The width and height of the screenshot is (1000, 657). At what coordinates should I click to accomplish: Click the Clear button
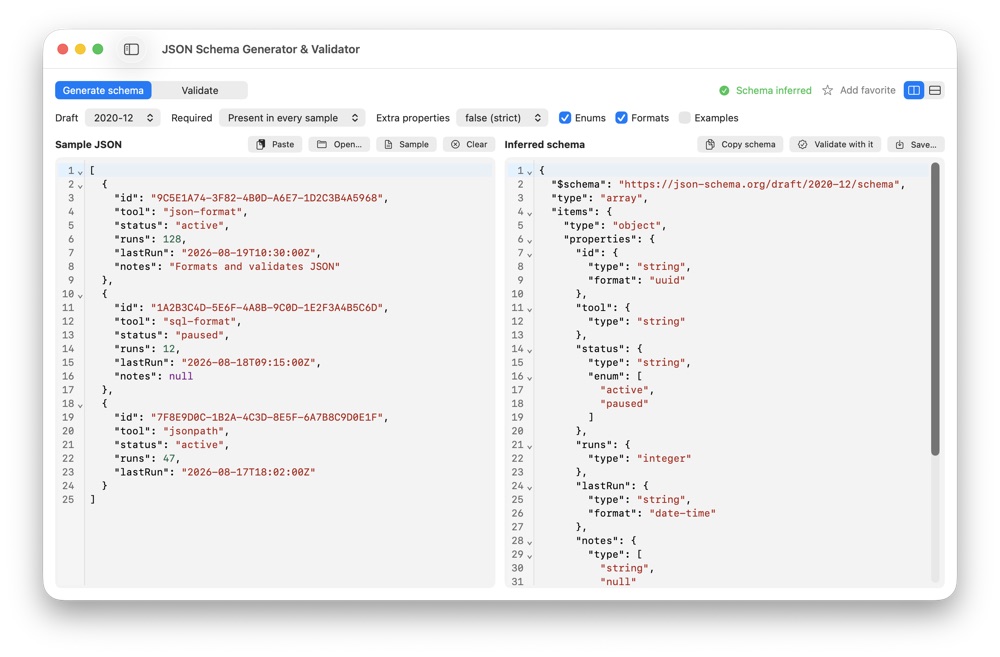[469, 144]
